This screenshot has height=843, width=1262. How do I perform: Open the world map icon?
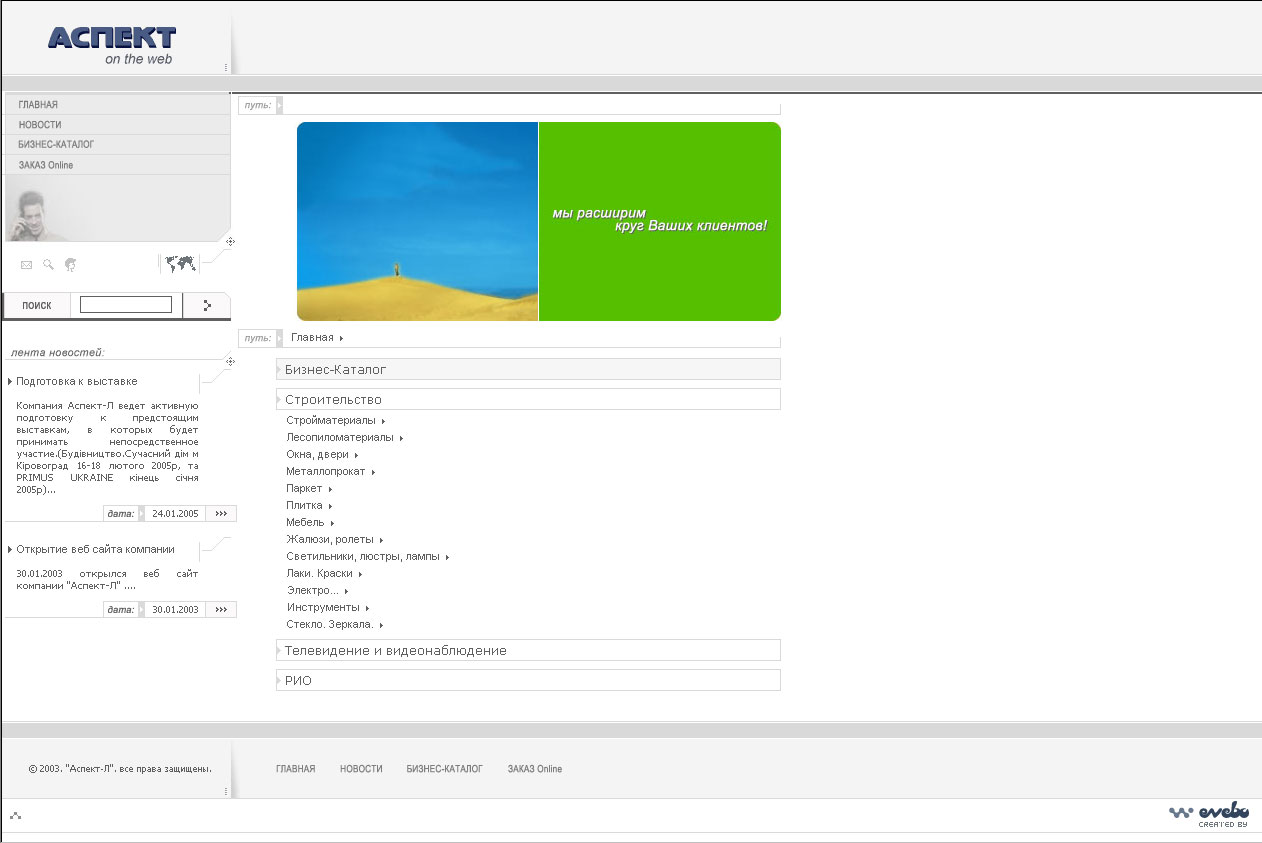(x=180, y=264)
